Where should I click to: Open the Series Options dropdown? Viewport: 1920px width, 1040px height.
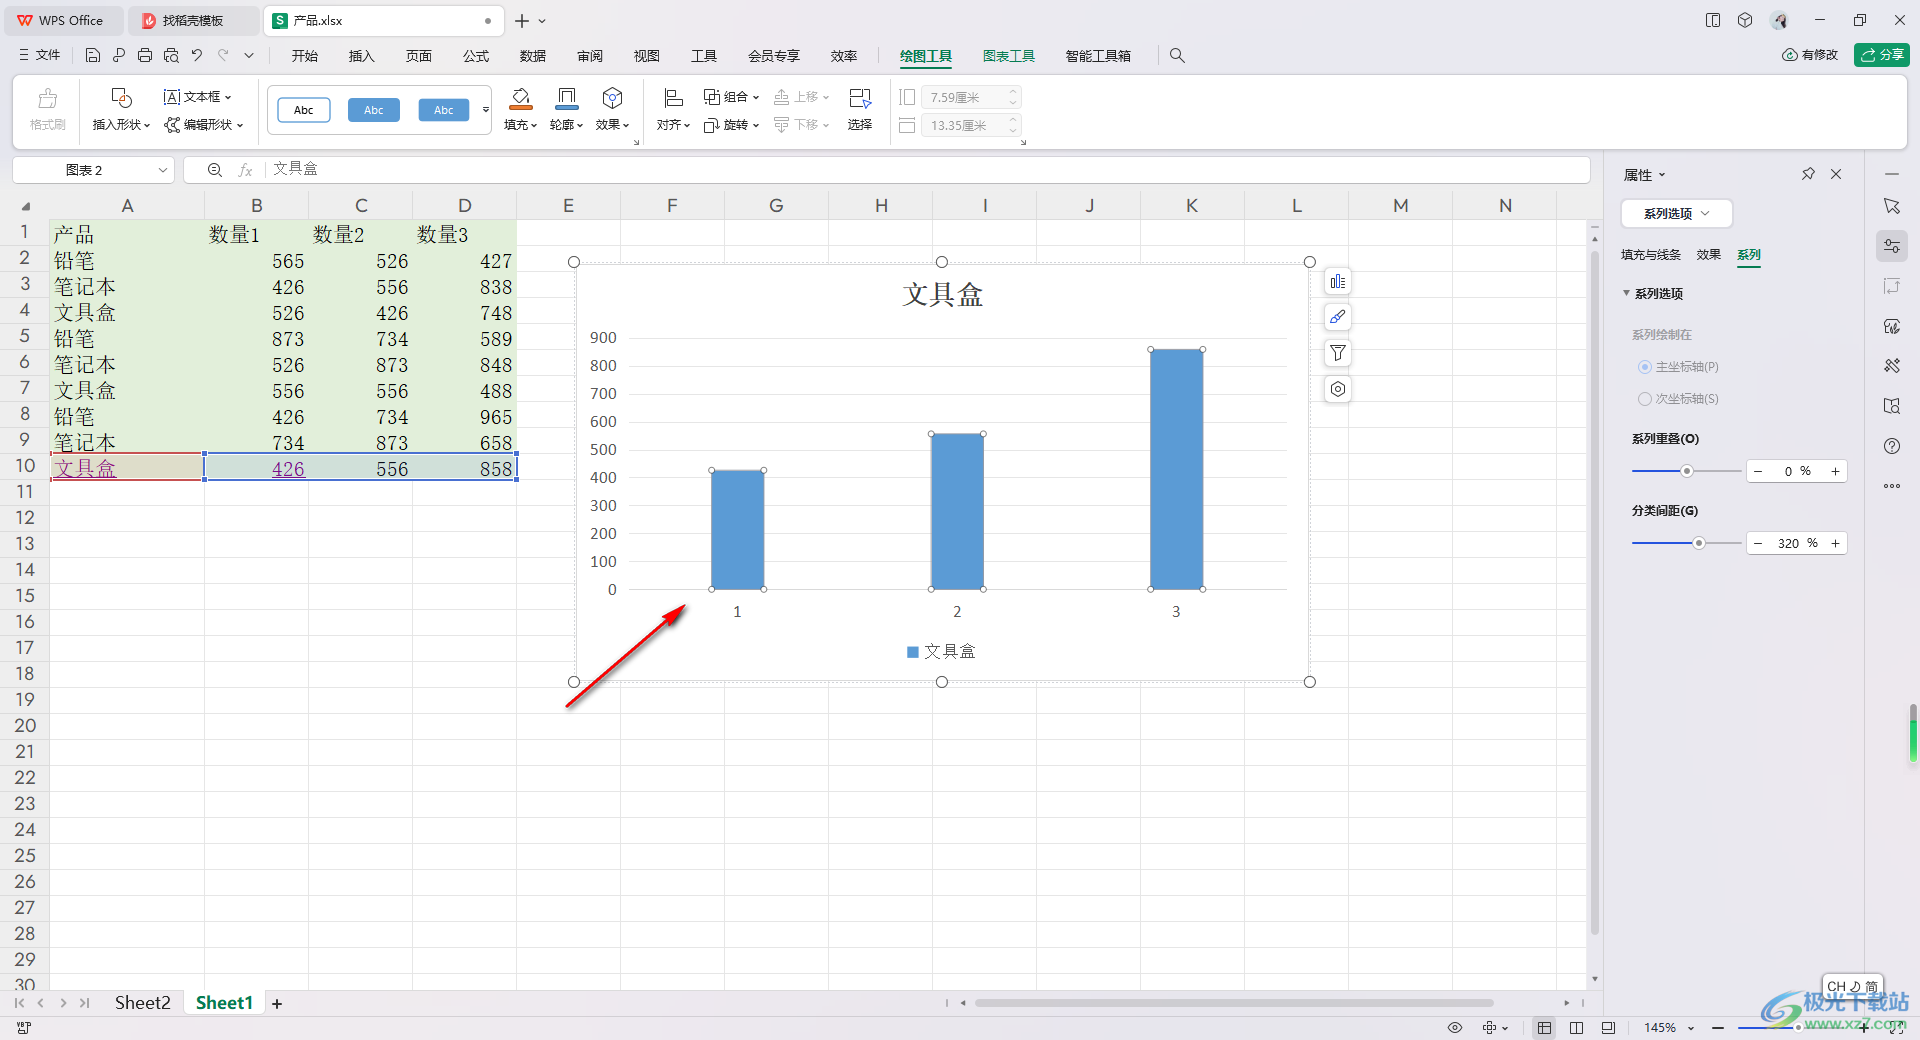tap(1676, 214)
